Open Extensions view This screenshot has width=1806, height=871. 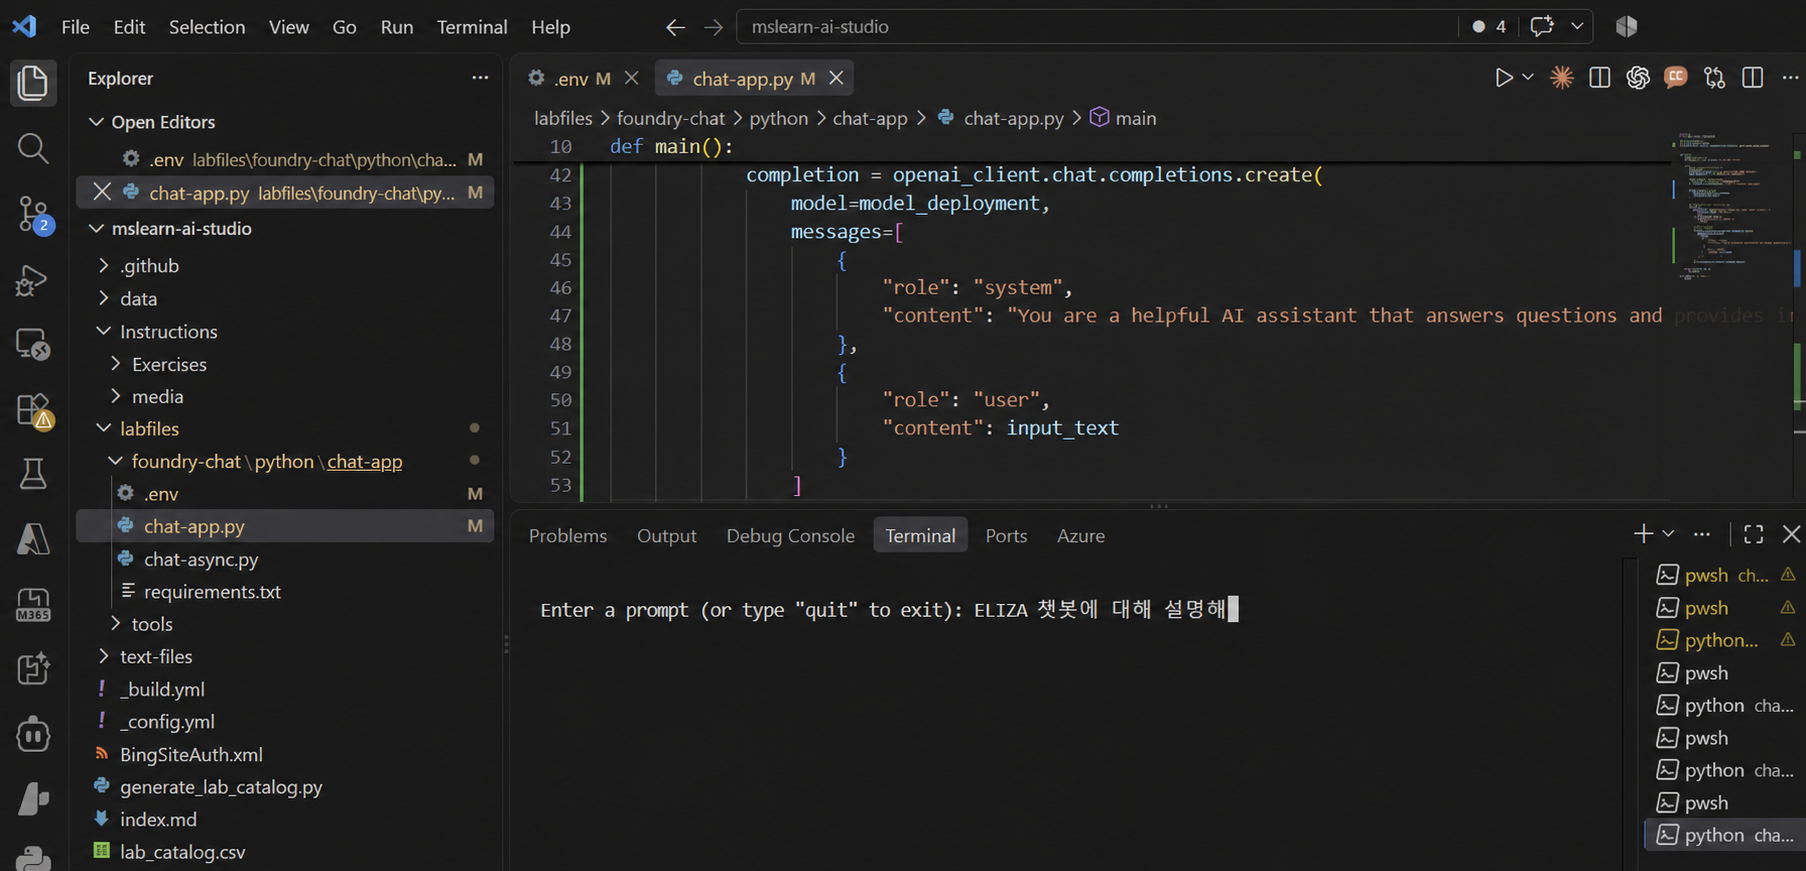click(x=33, y=410)
